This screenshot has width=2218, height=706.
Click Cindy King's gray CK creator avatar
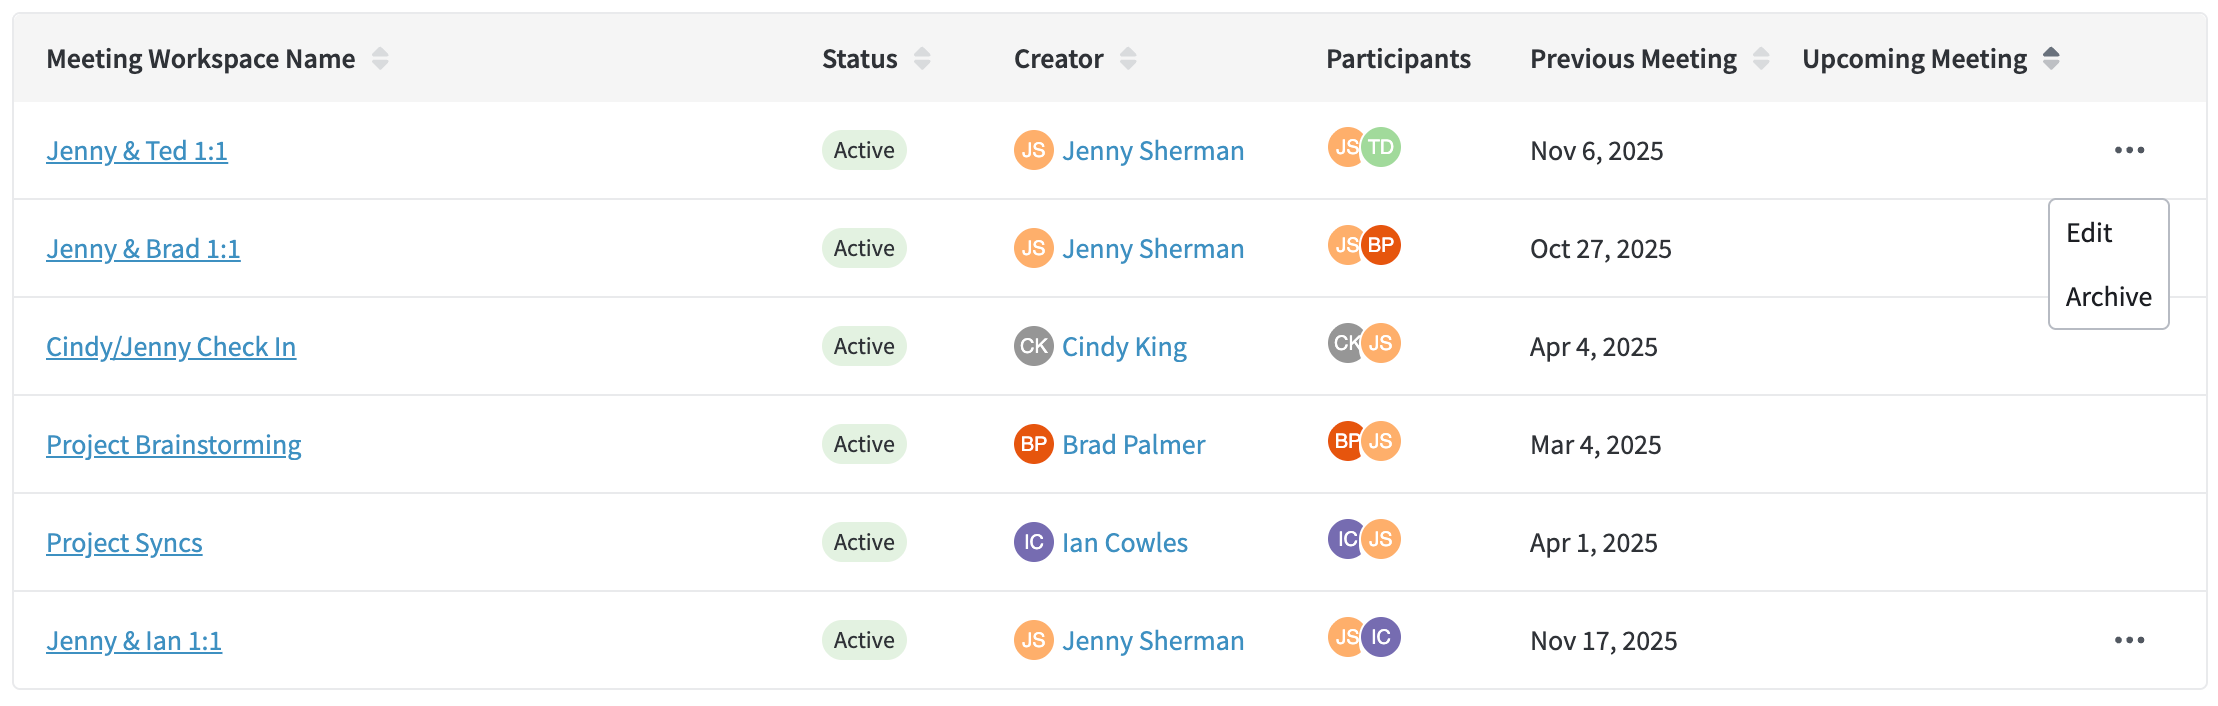(x=1034, y=346)
